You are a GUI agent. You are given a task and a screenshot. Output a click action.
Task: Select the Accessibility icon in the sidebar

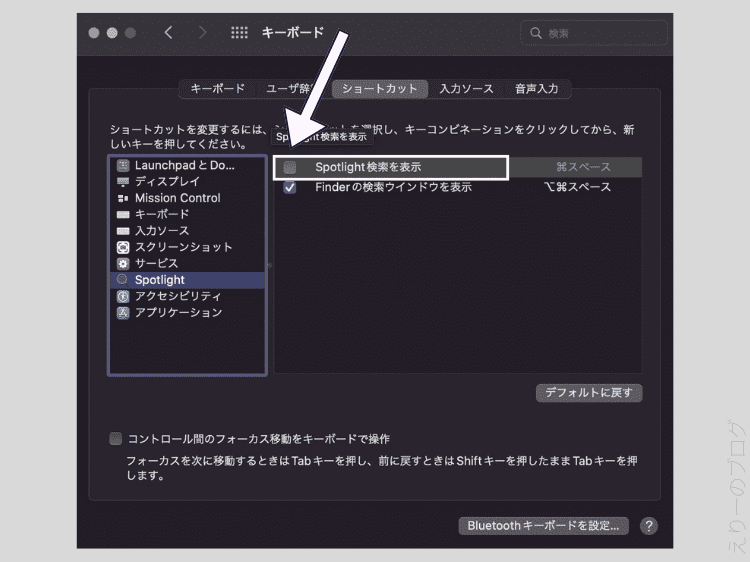coord(123,296)
